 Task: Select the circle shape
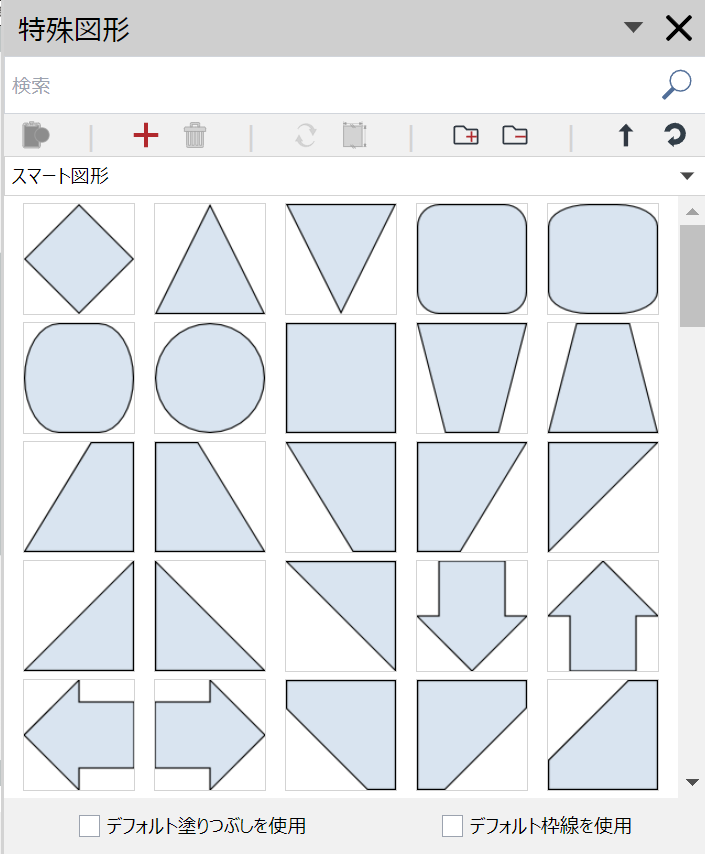click(x=210, y=378)
